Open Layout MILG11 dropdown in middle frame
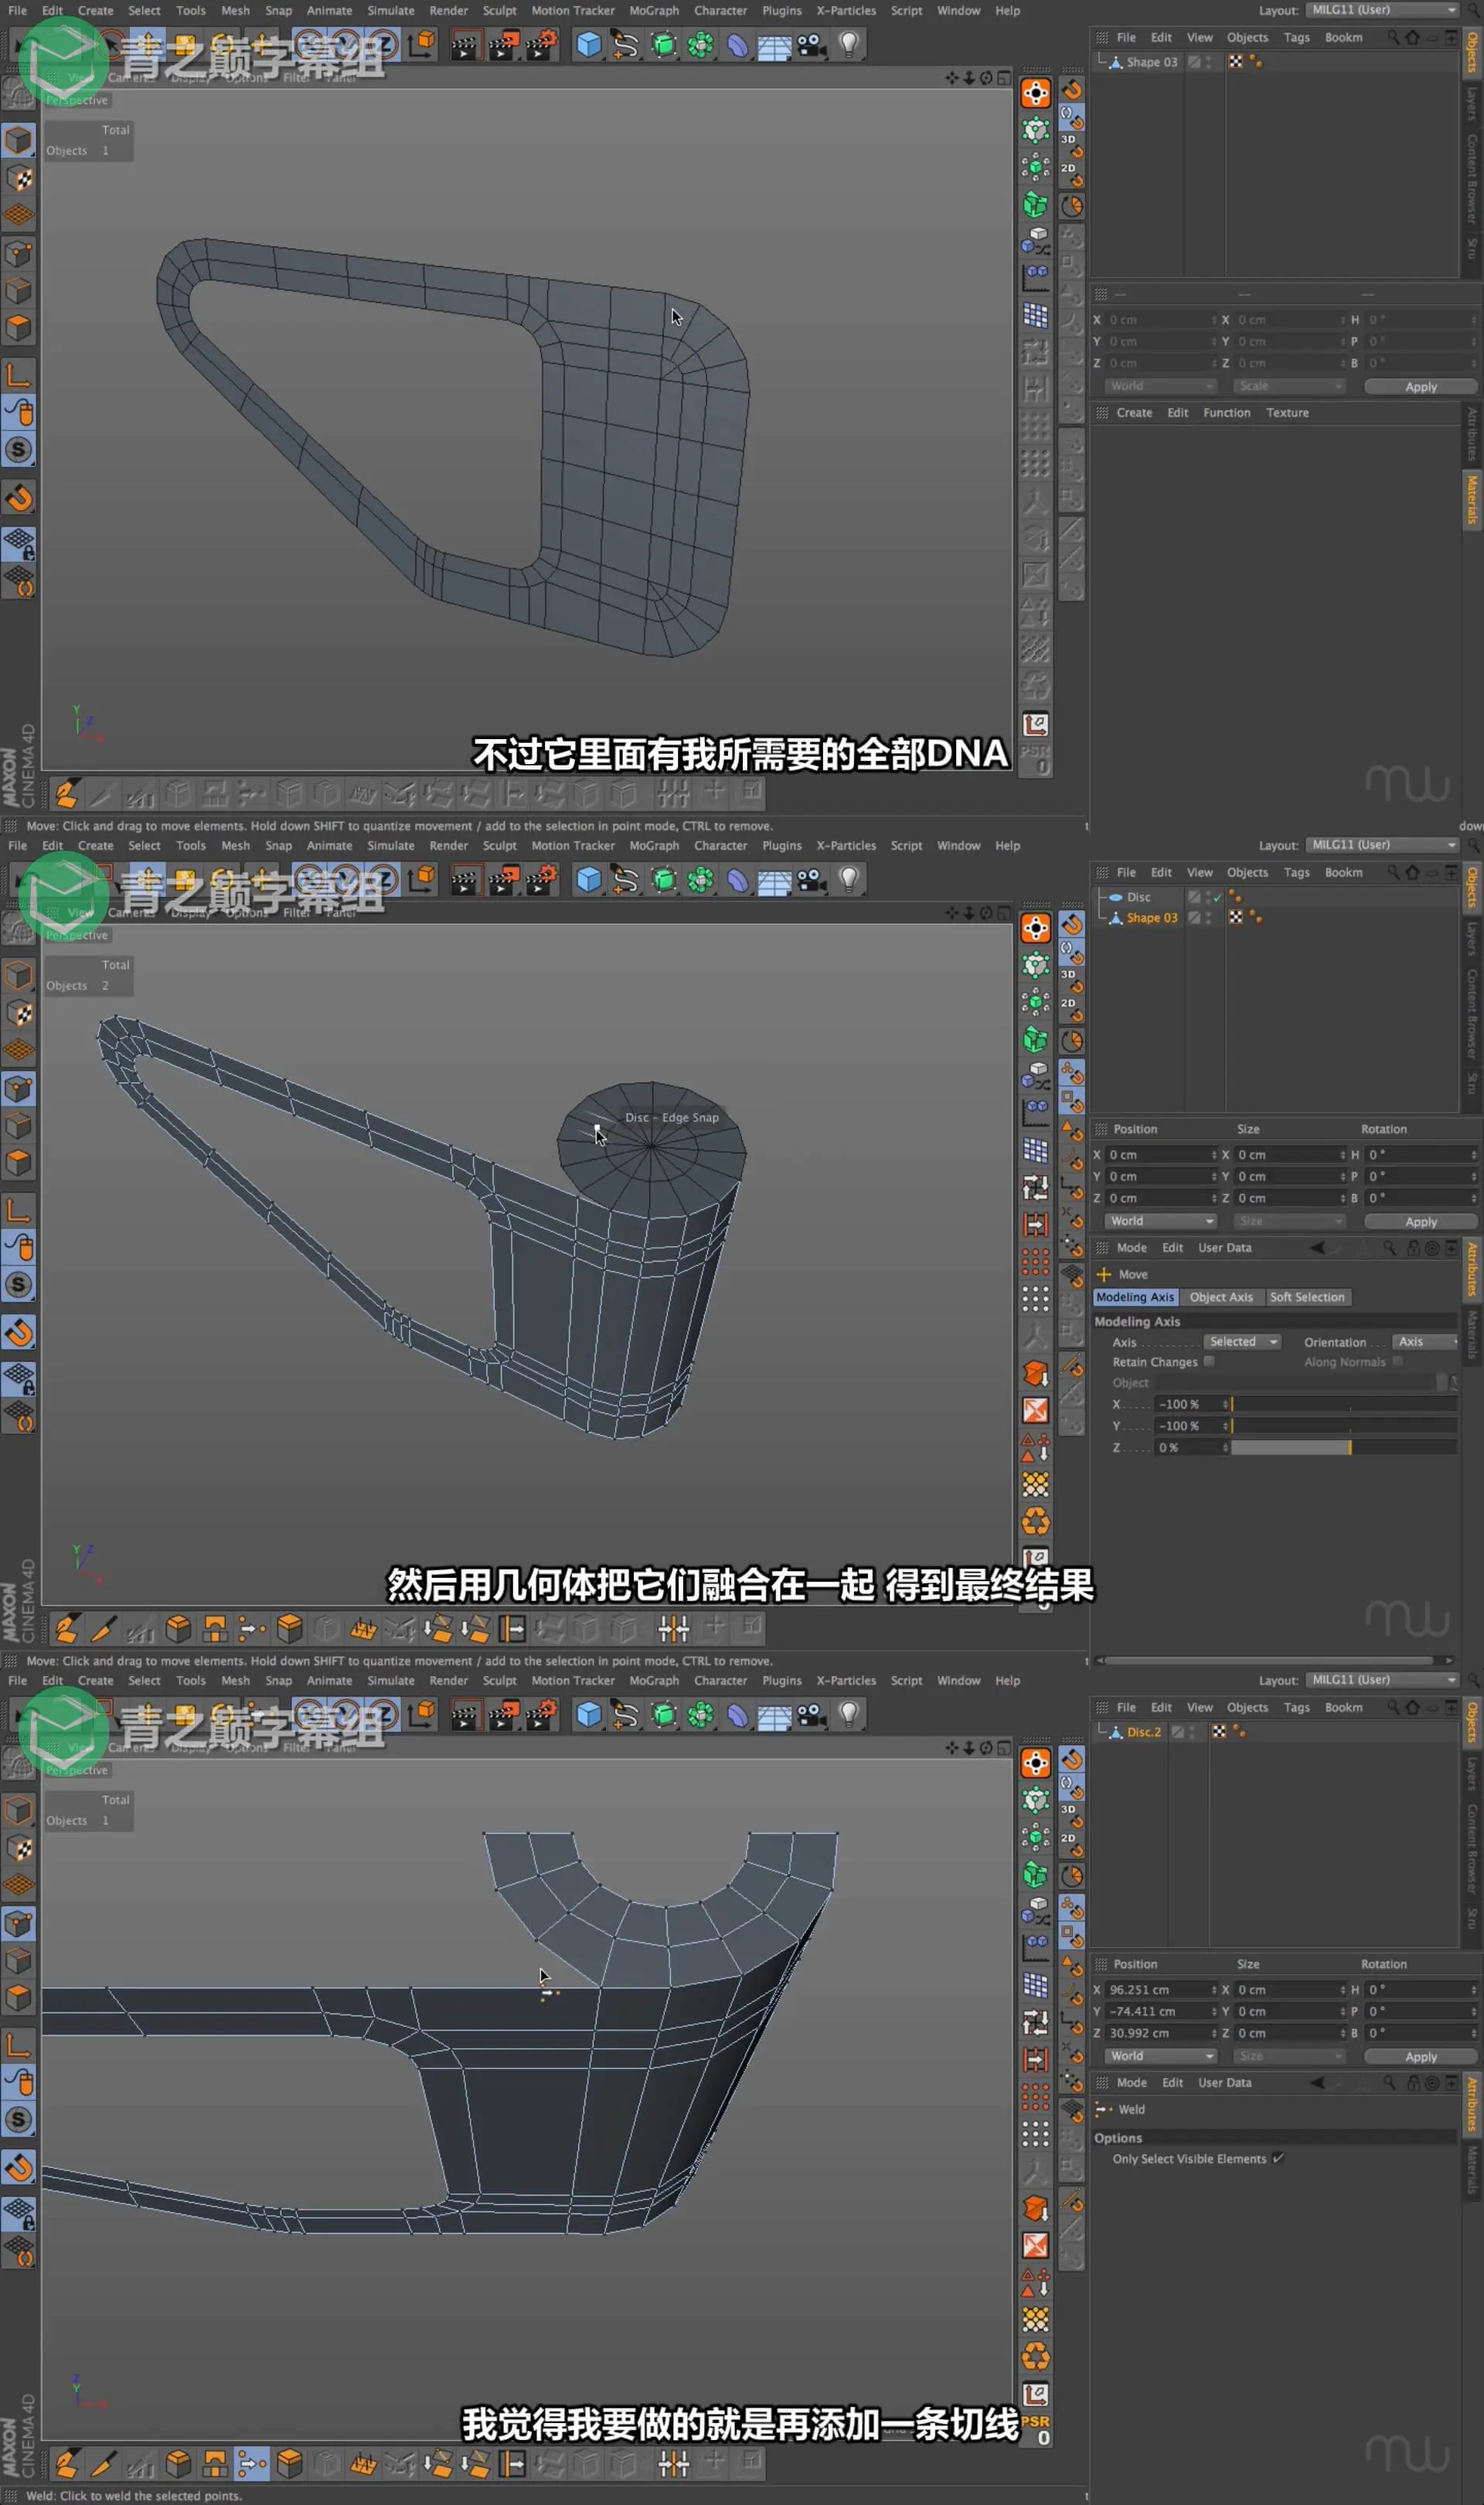1484x2505 pixels. [1384, 845]
